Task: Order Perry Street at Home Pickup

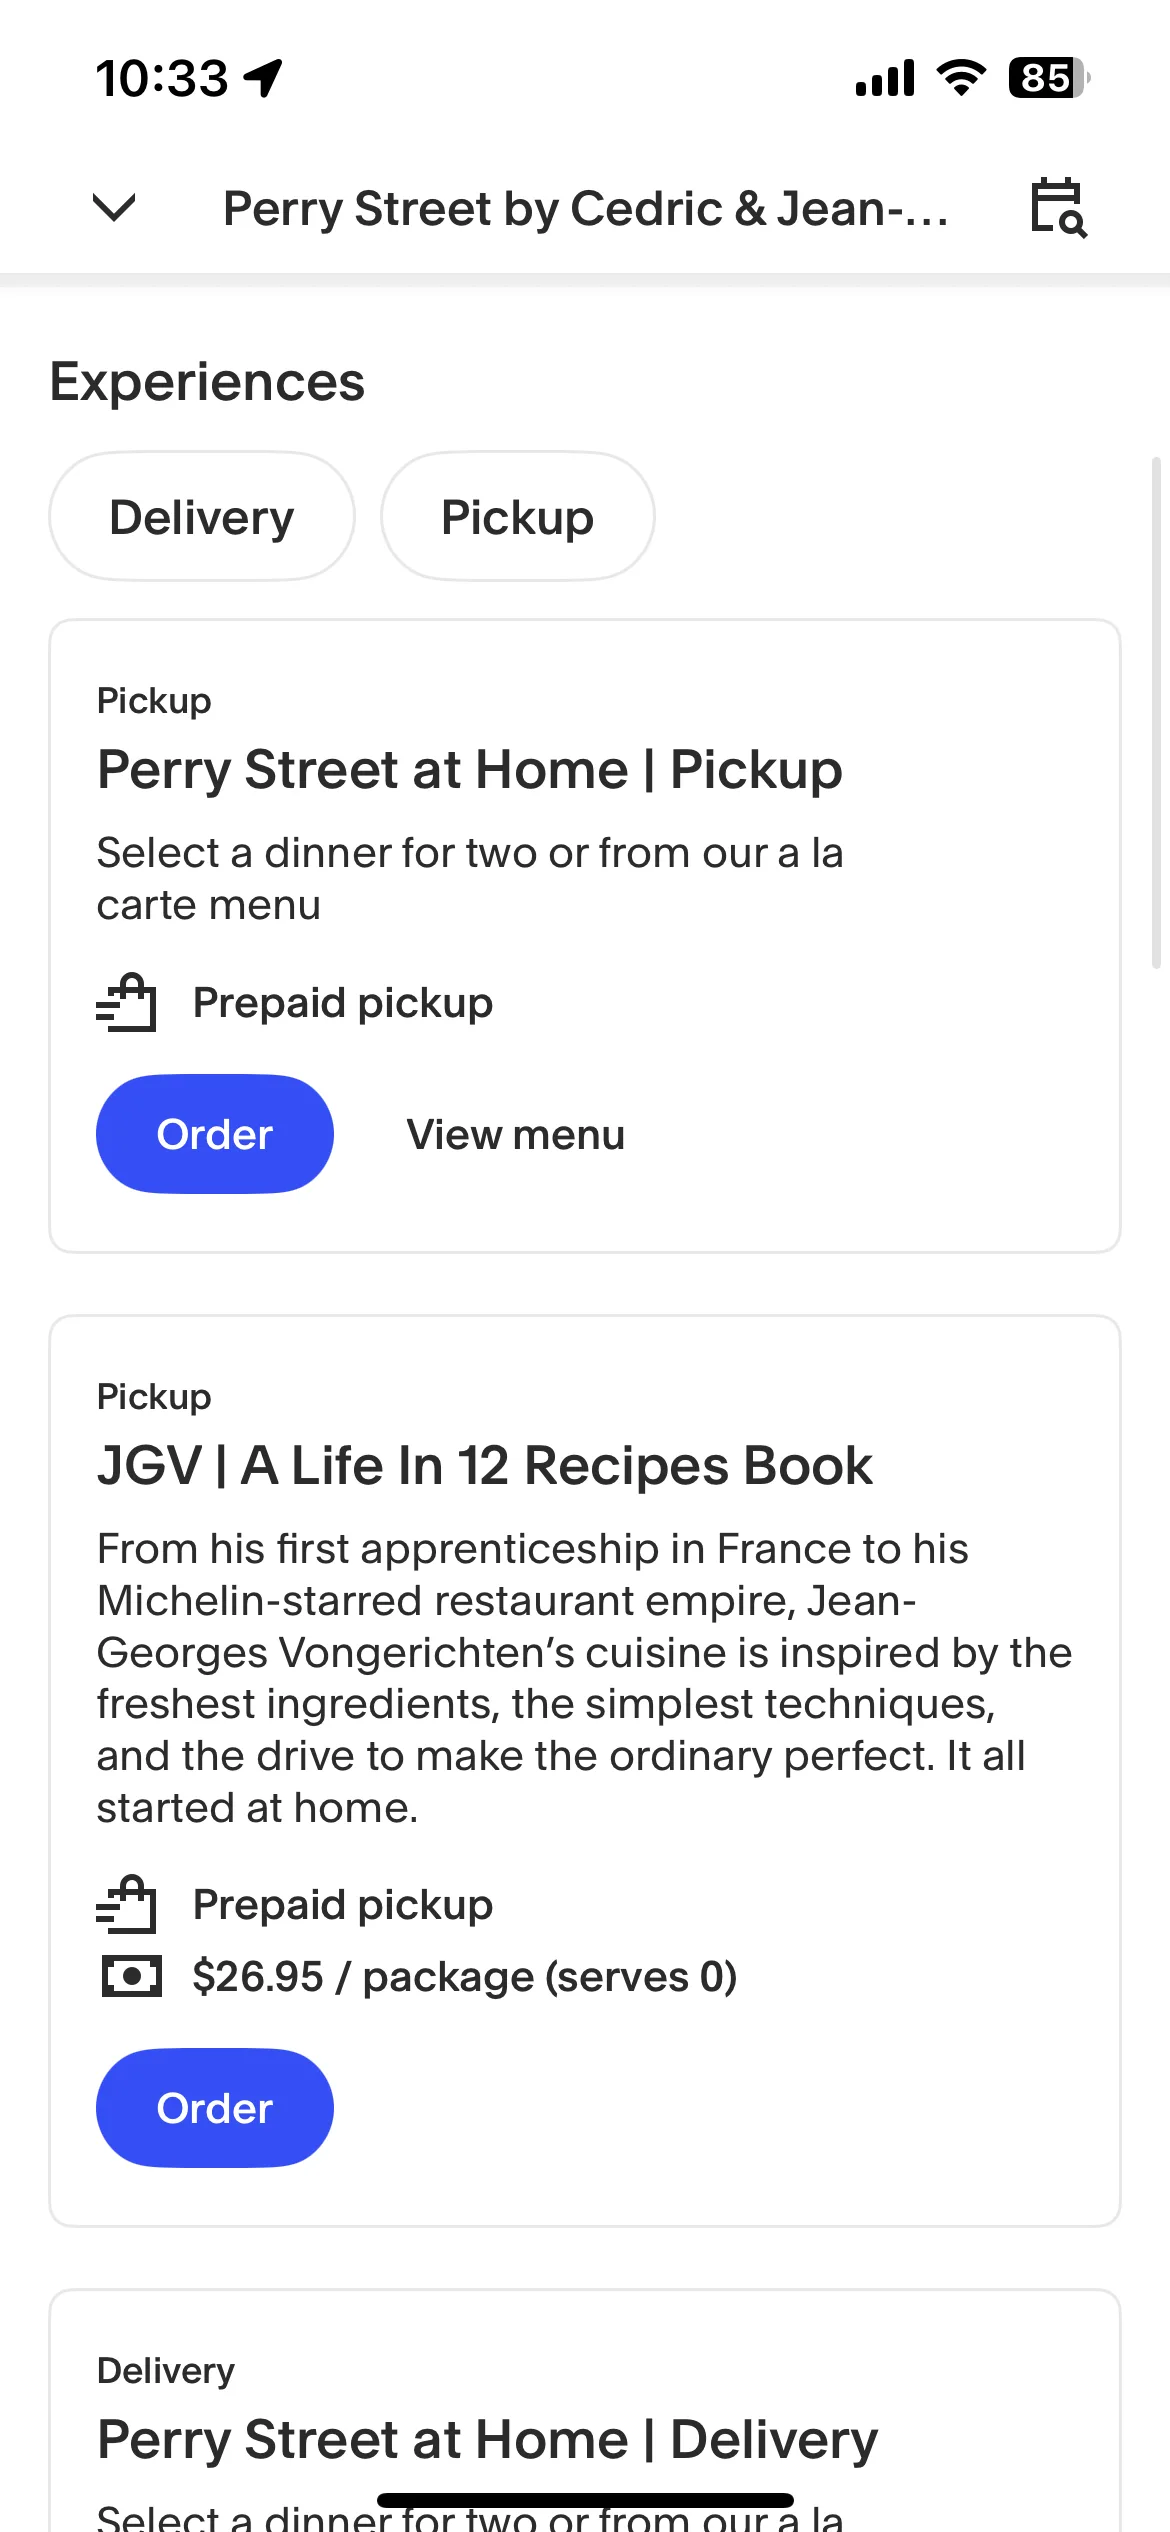Action: tap(215, 1134)
